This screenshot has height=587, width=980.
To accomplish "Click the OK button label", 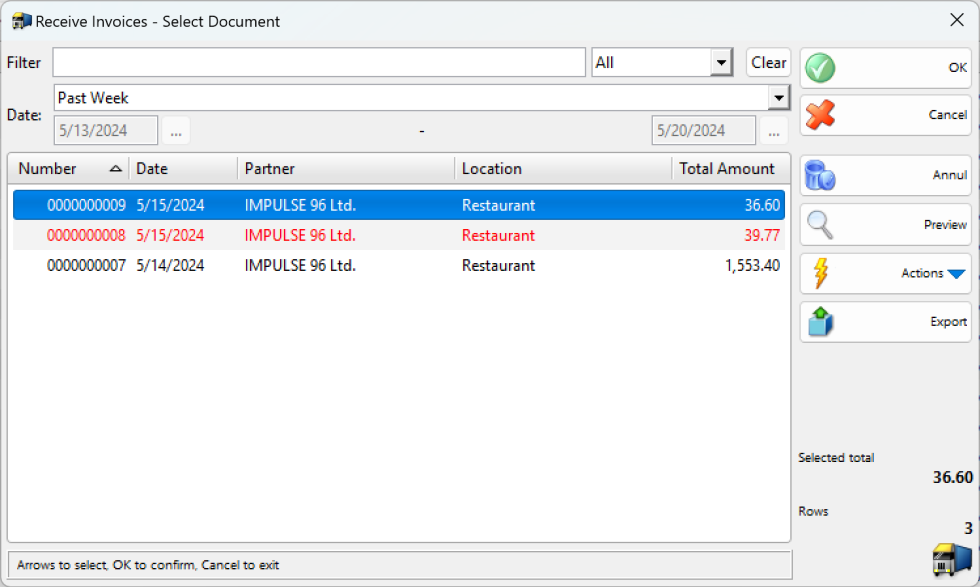I will pos(958,68).
